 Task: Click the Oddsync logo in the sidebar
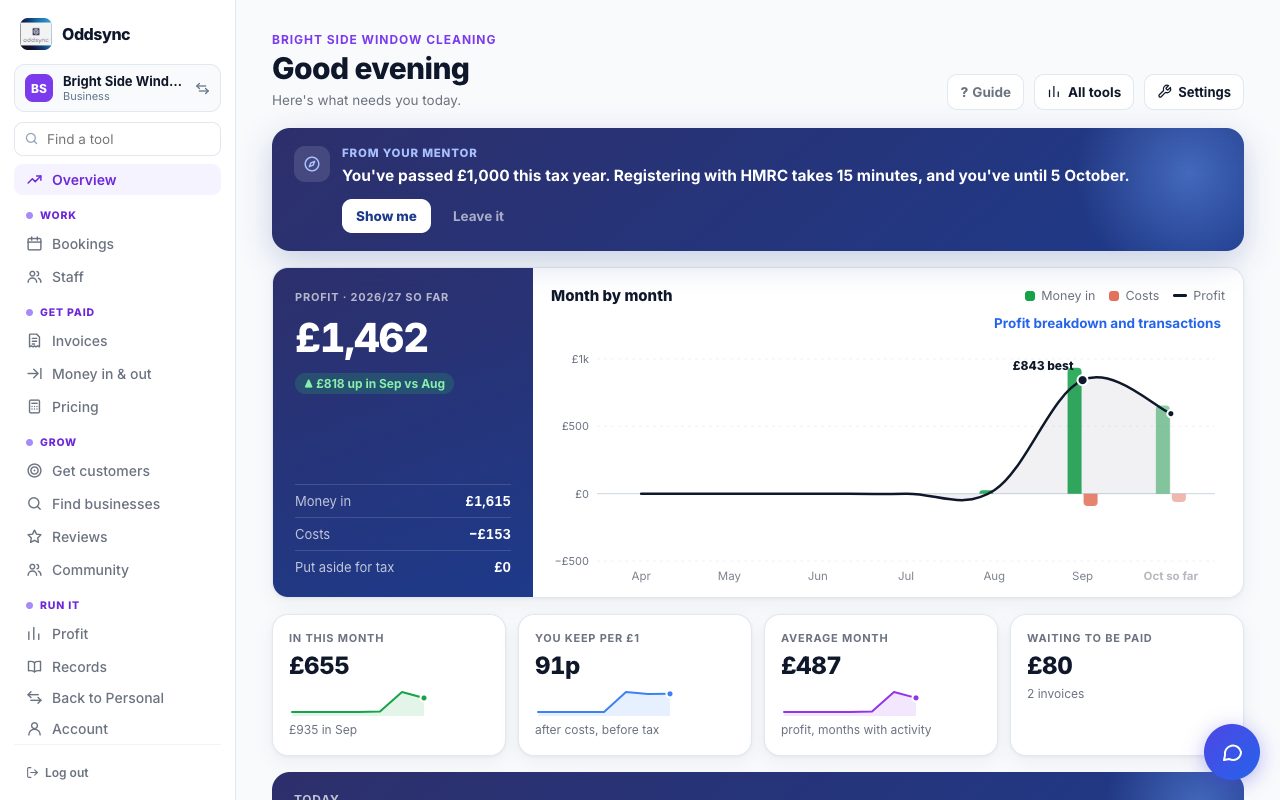click(36, 34)
